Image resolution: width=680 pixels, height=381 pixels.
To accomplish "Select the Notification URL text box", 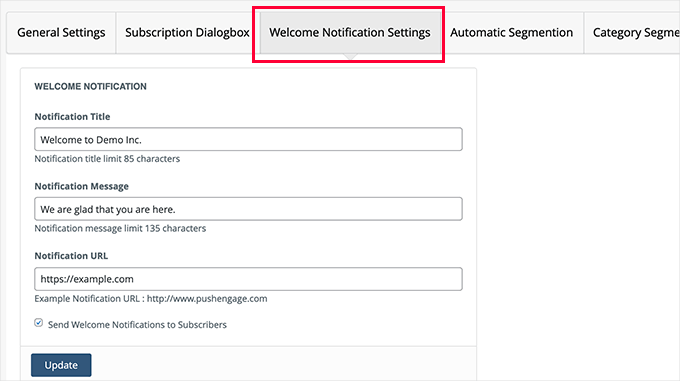I will pos(248,279).
